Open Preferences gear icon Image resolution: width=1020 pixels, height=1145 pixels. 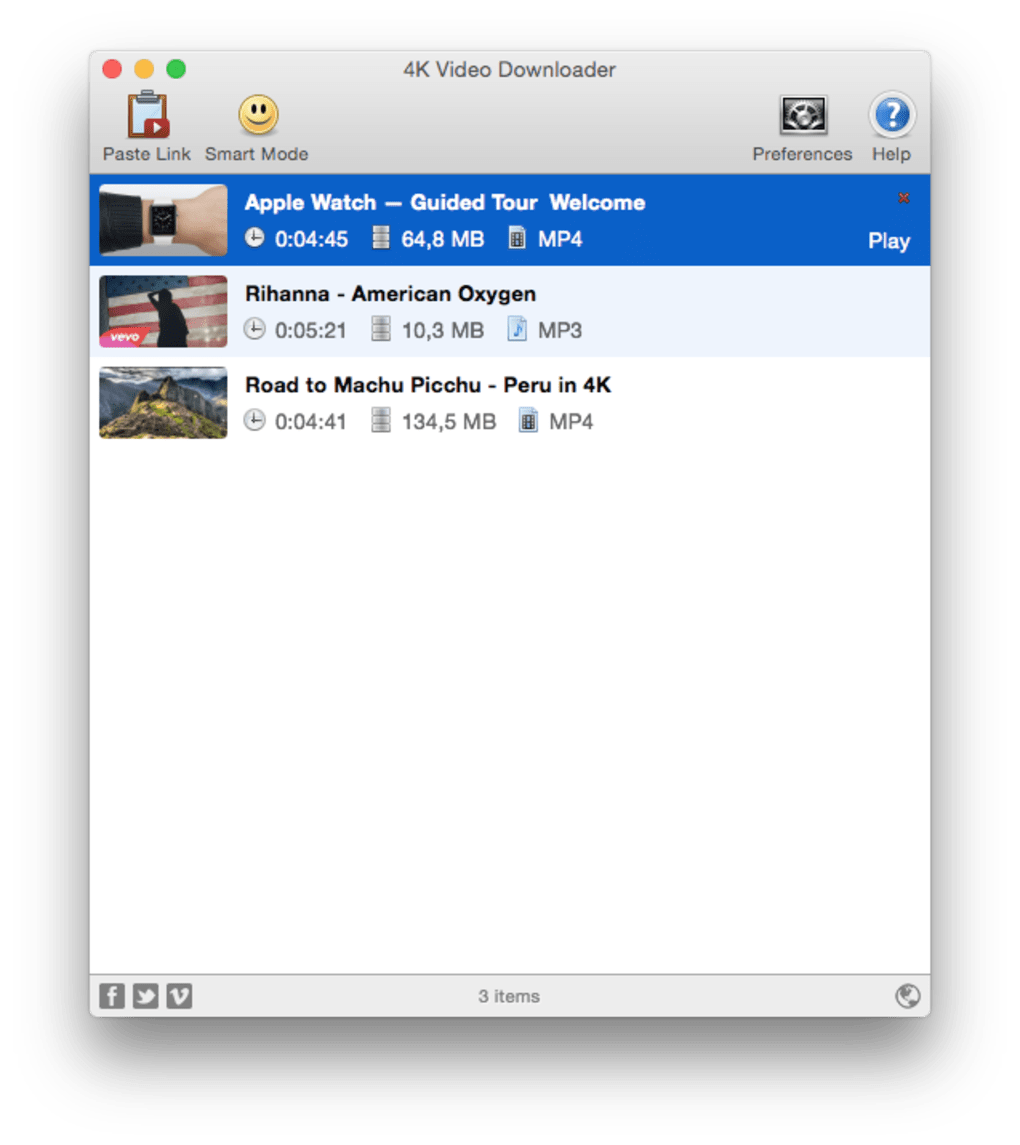[802, 115]
